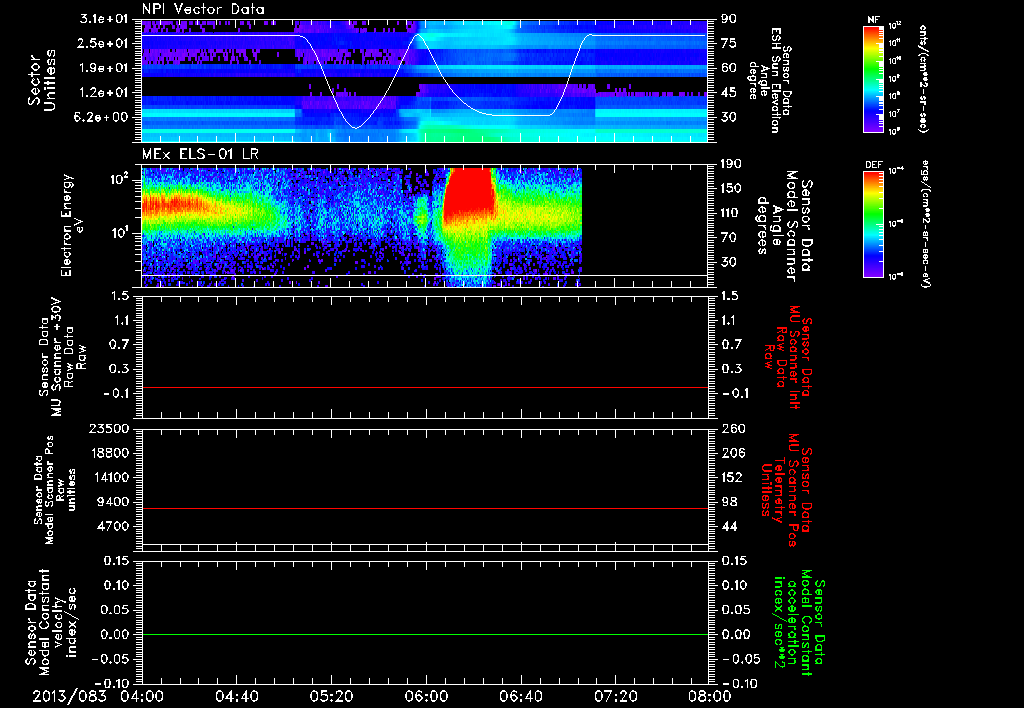Click the 04:40 time tick label
The width and height of the screenshot is (1024, 708).
236,696
